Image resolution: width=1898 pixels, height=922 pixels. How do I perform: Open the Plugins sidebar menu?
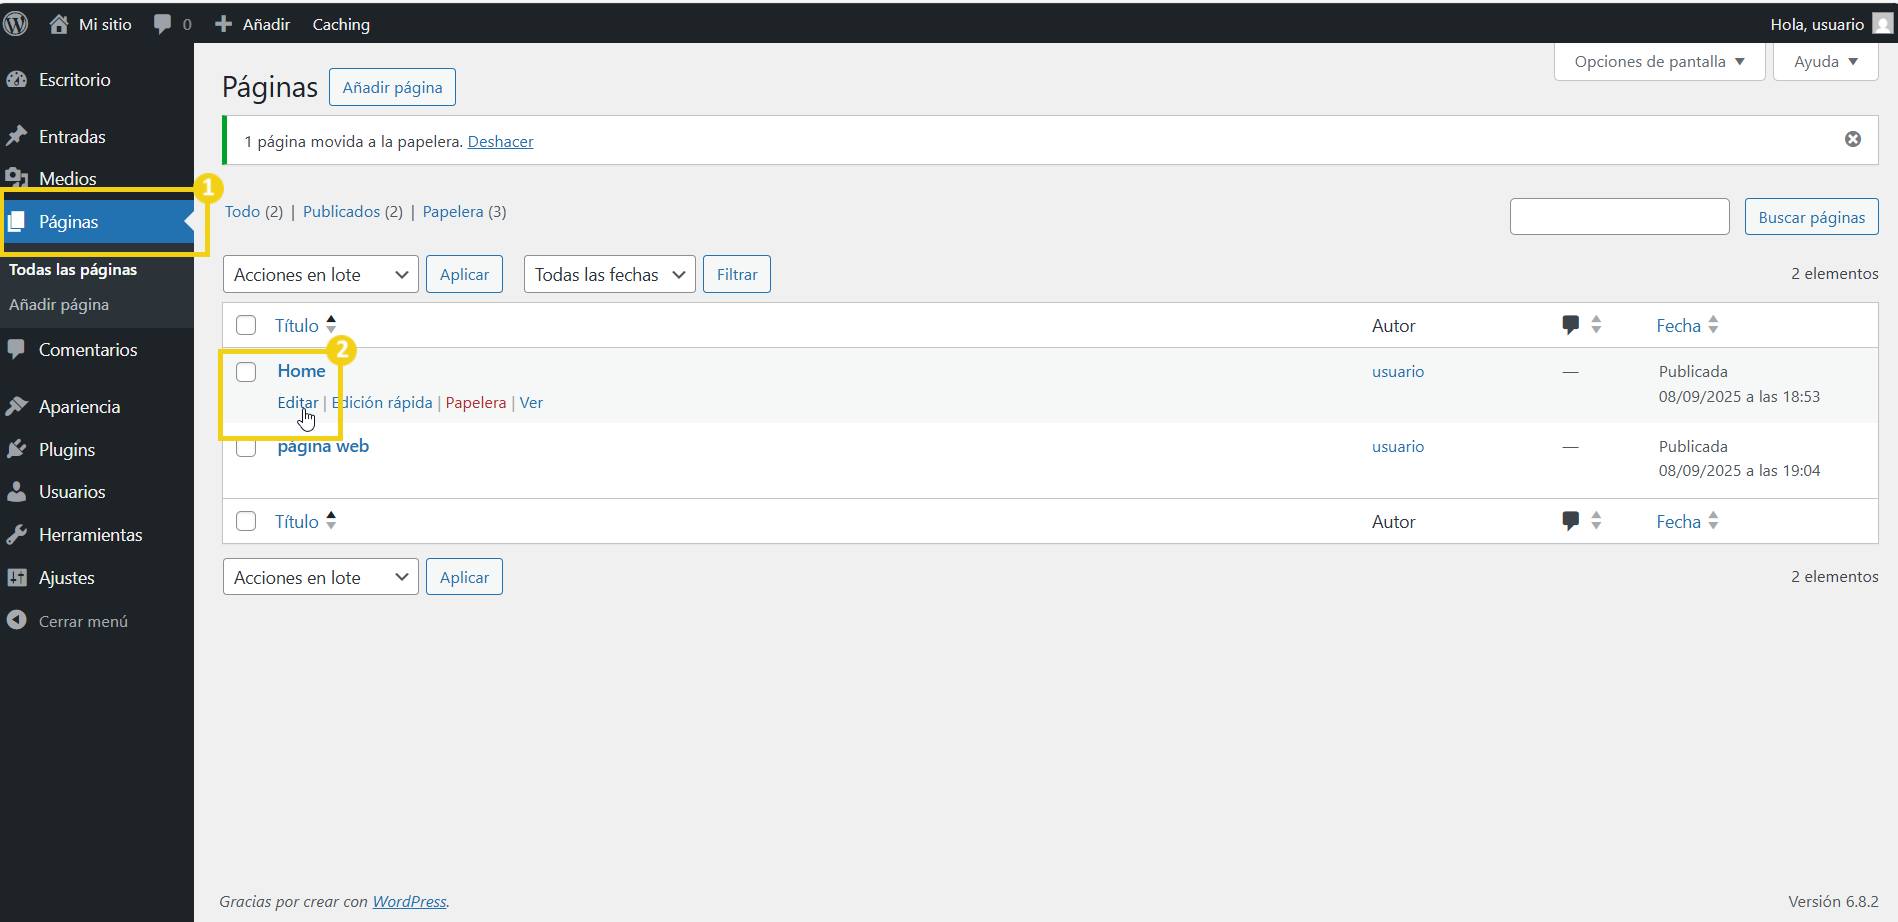pos(67,450)
